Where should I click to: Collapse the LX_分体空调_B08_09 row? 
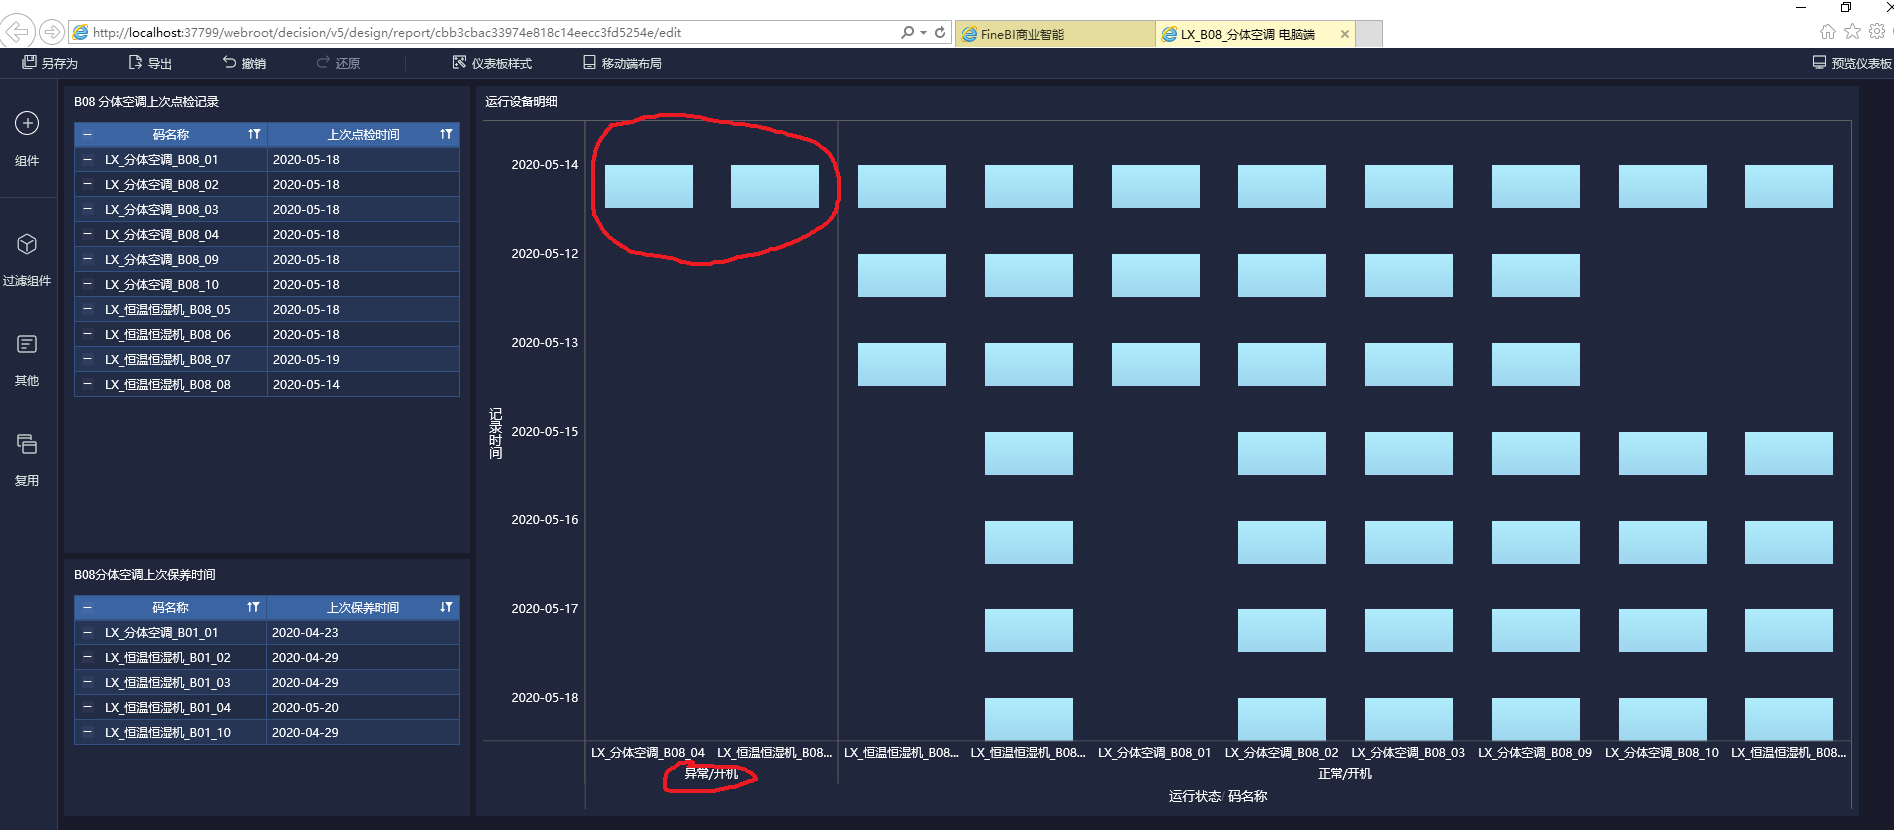click(x=87, y=259)
